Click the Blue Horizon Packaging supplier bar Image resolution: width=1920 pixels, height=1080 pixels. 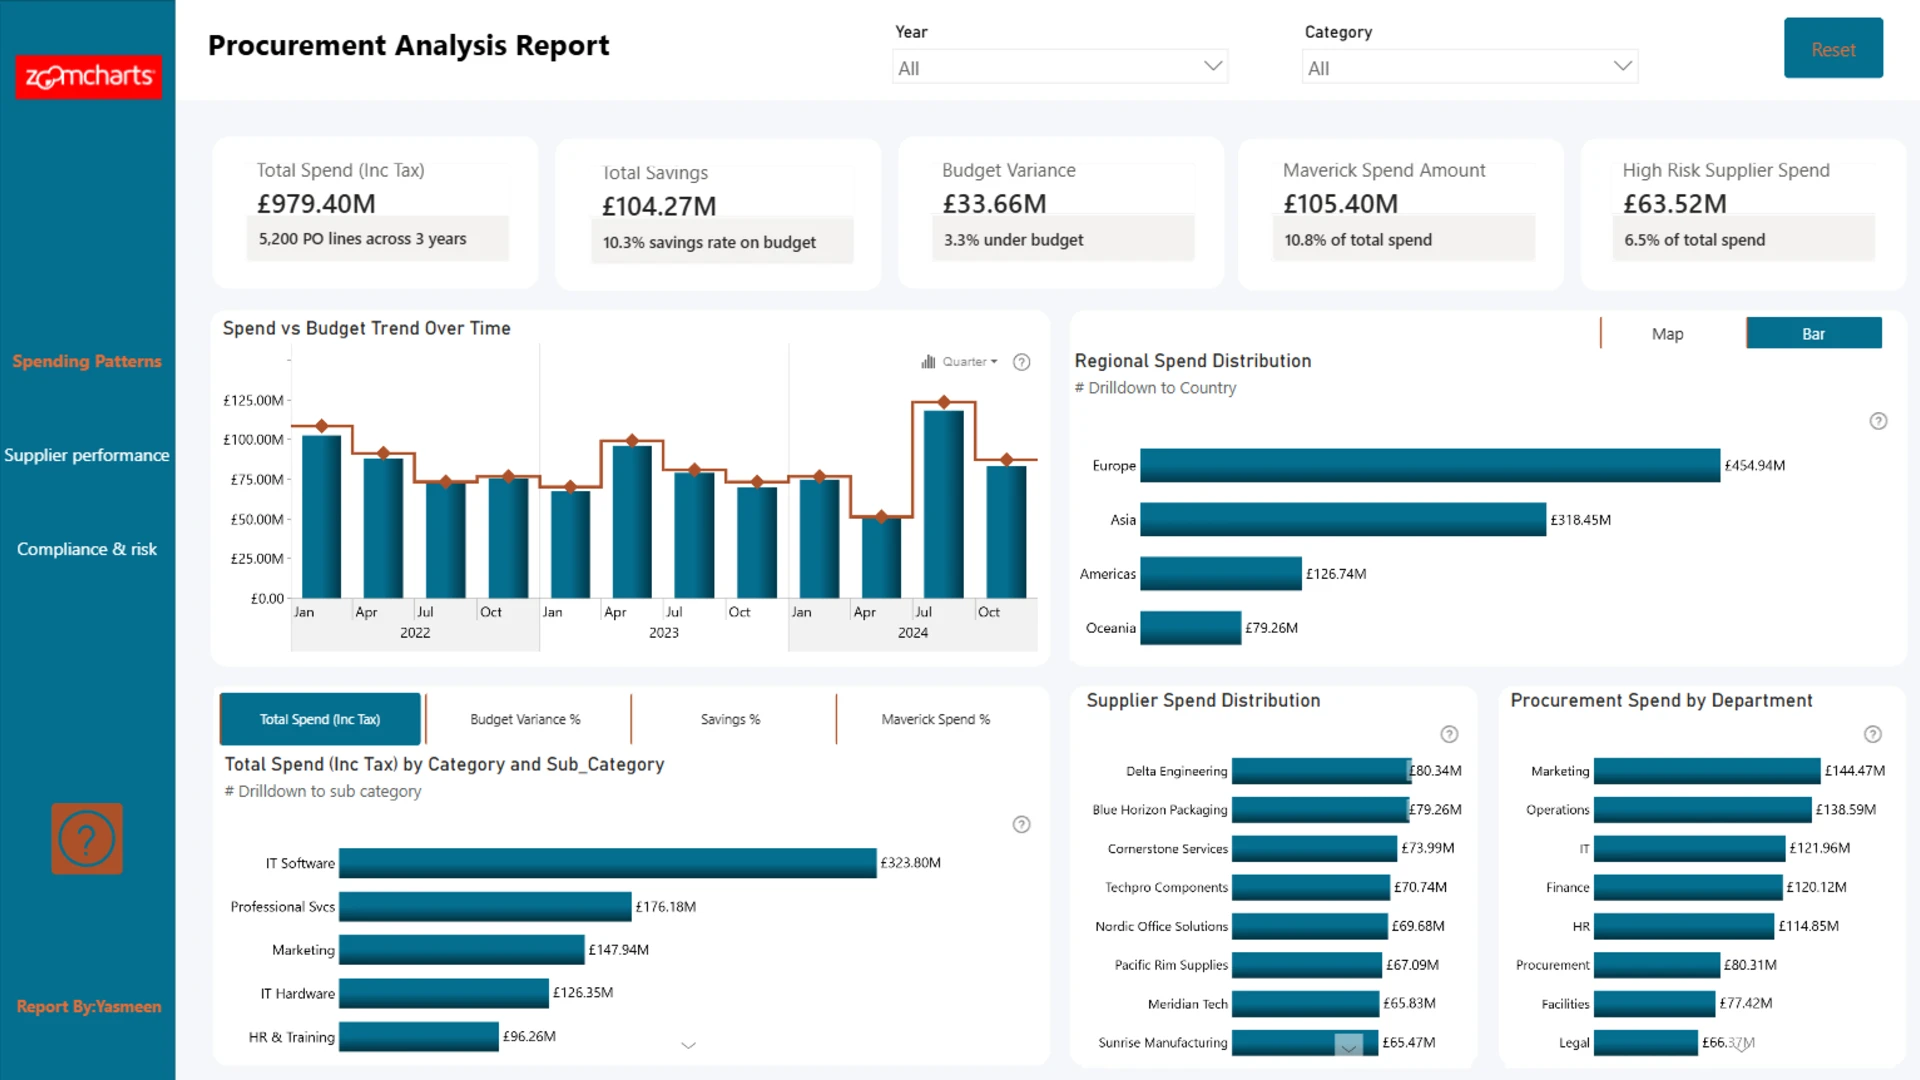(1320, 809)
